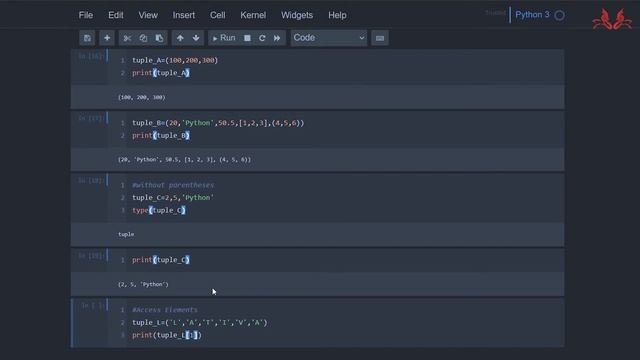Click the red logo at top right
Viewport: 640px width, 360px height.
click(612, 19)
